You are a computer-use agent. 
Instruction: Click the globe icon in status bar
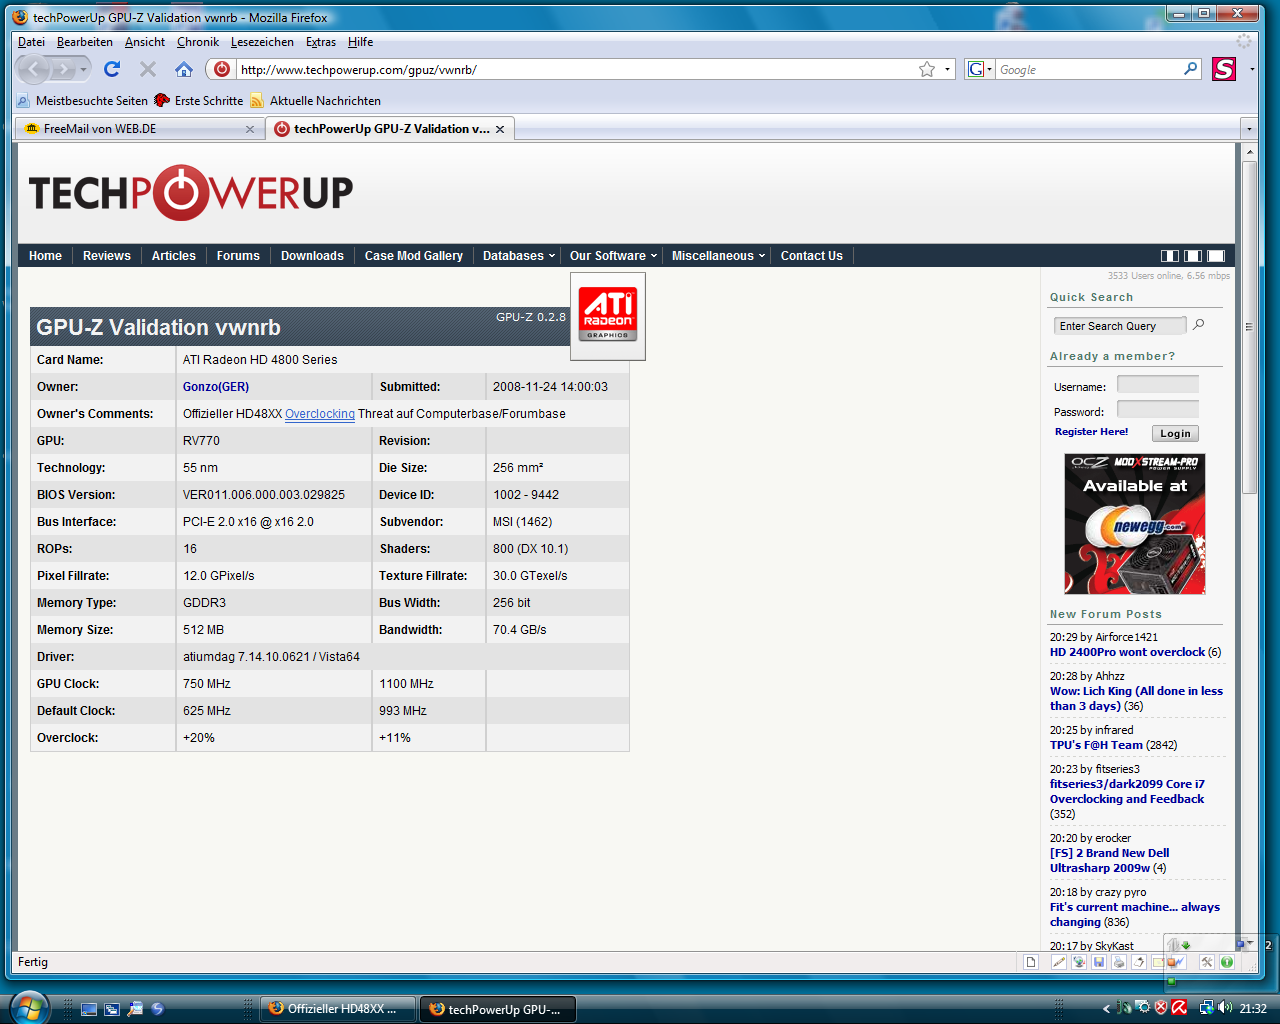tap(1079, 962)
